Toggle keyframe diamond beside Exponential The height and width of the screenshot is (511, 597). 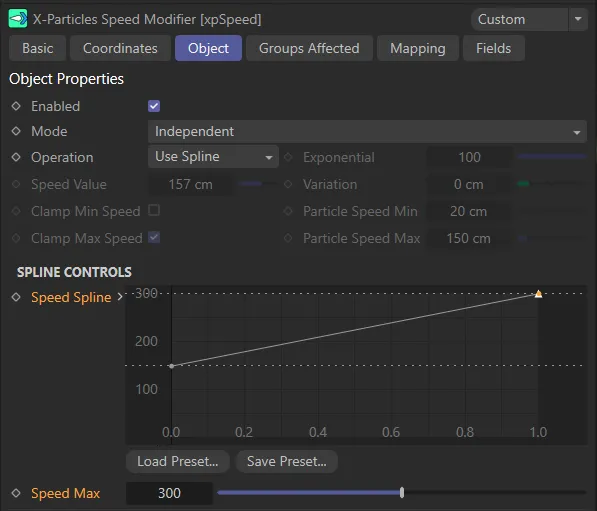coord(288,157)
